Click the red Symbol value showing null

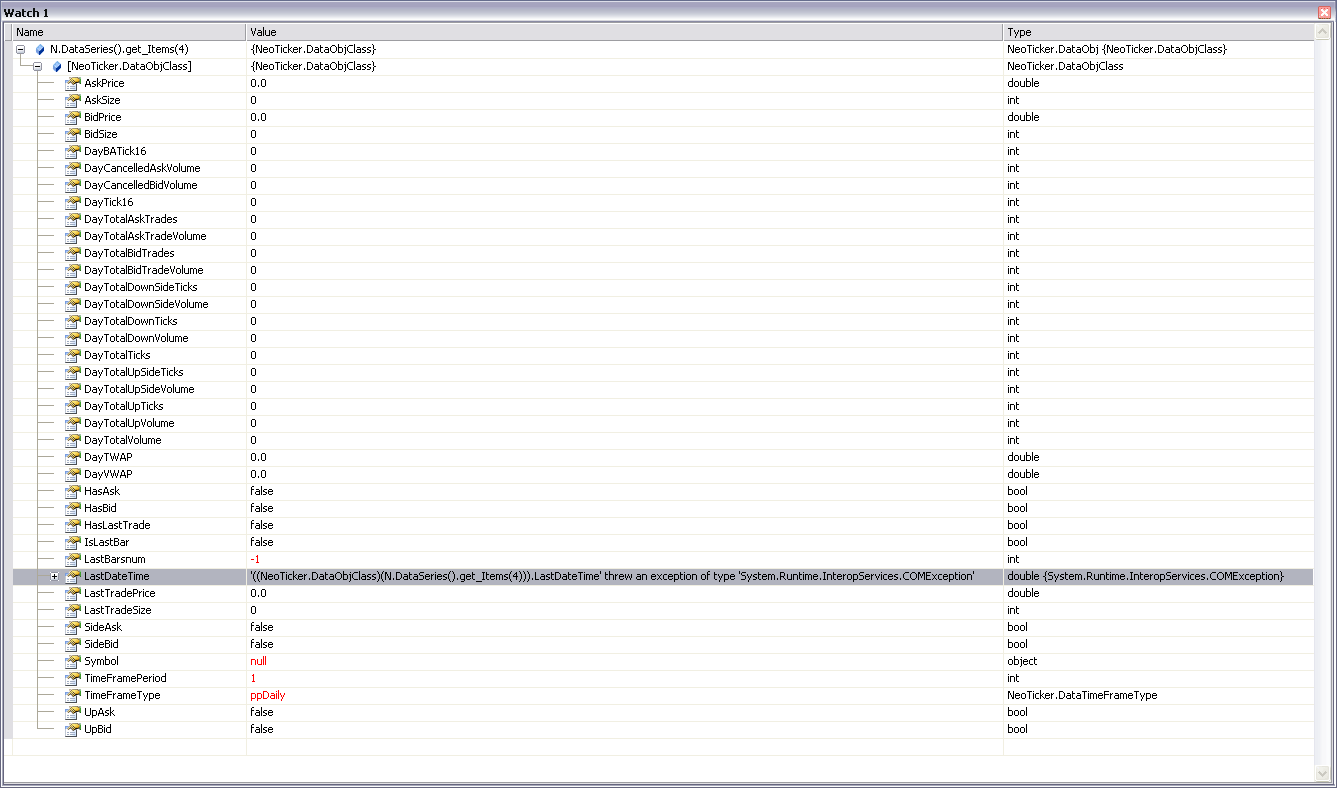pyautogui.click(x=258, y=661)
